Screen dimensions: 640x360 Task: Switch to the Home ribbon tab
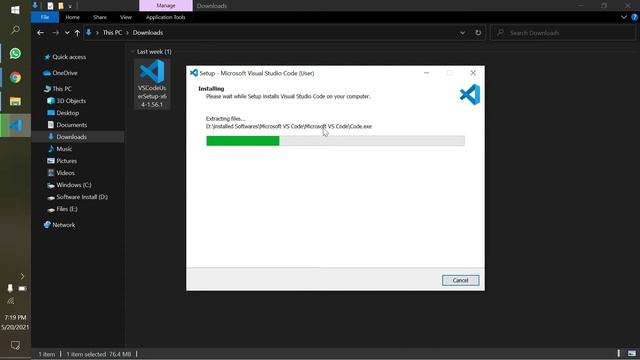point(72,17)
